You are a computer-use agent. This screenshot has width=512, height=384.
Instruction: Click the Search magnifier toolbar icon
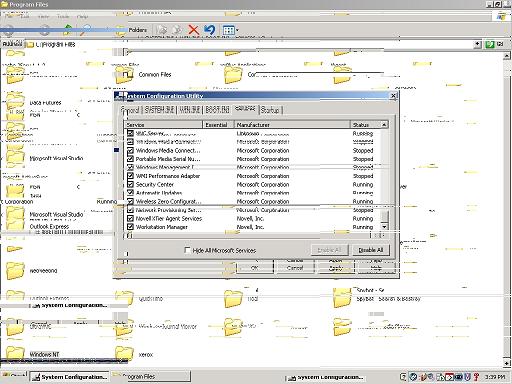[86, 30]
